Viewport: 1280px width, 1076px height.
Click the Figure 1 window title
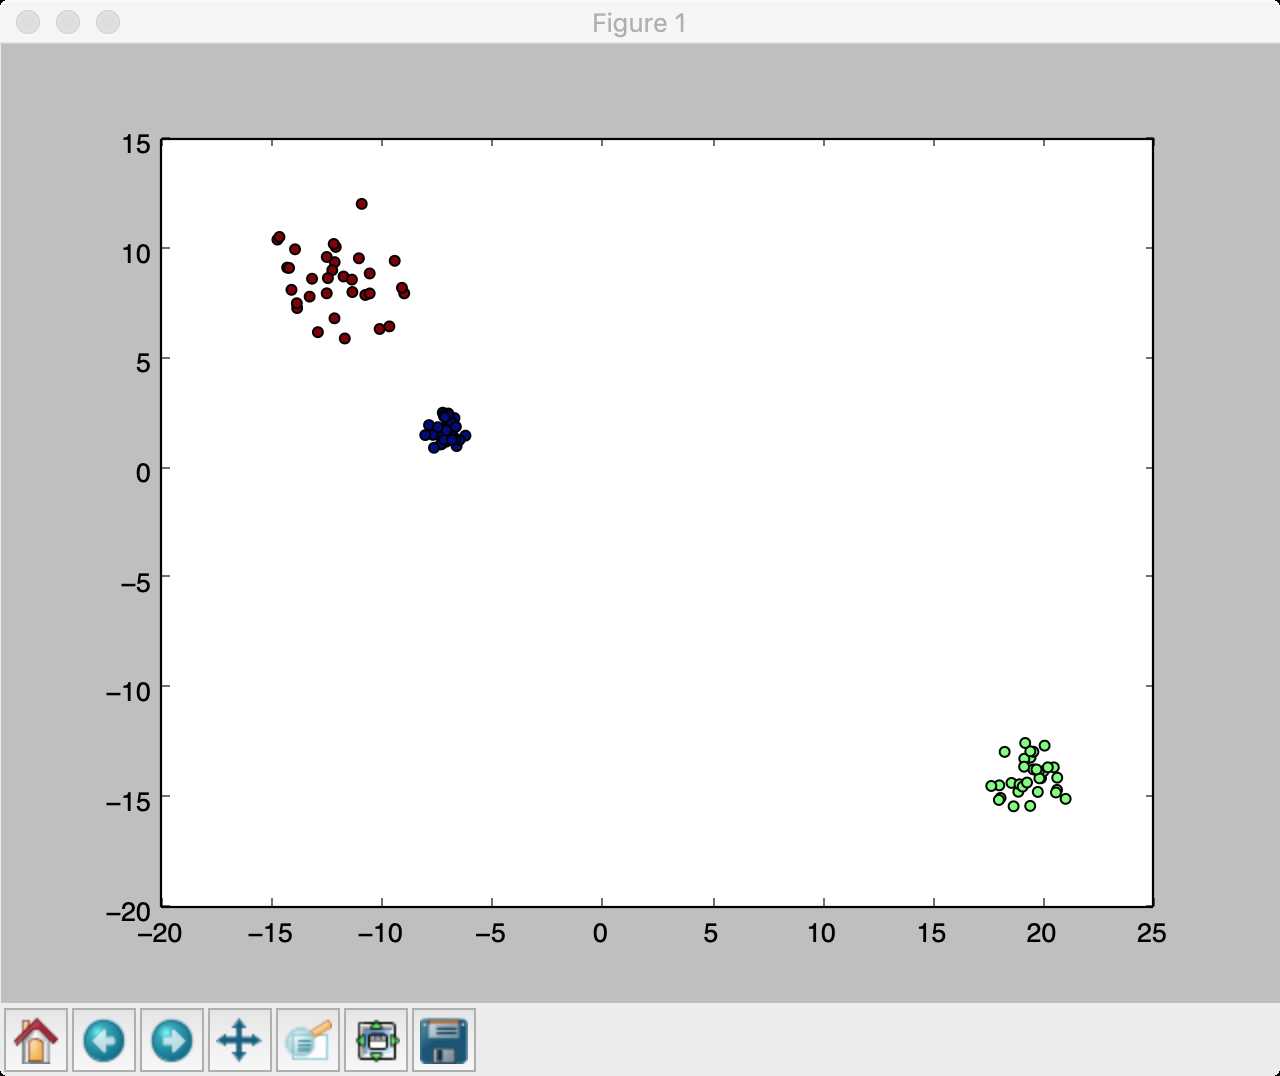click(x=639, y=23)
